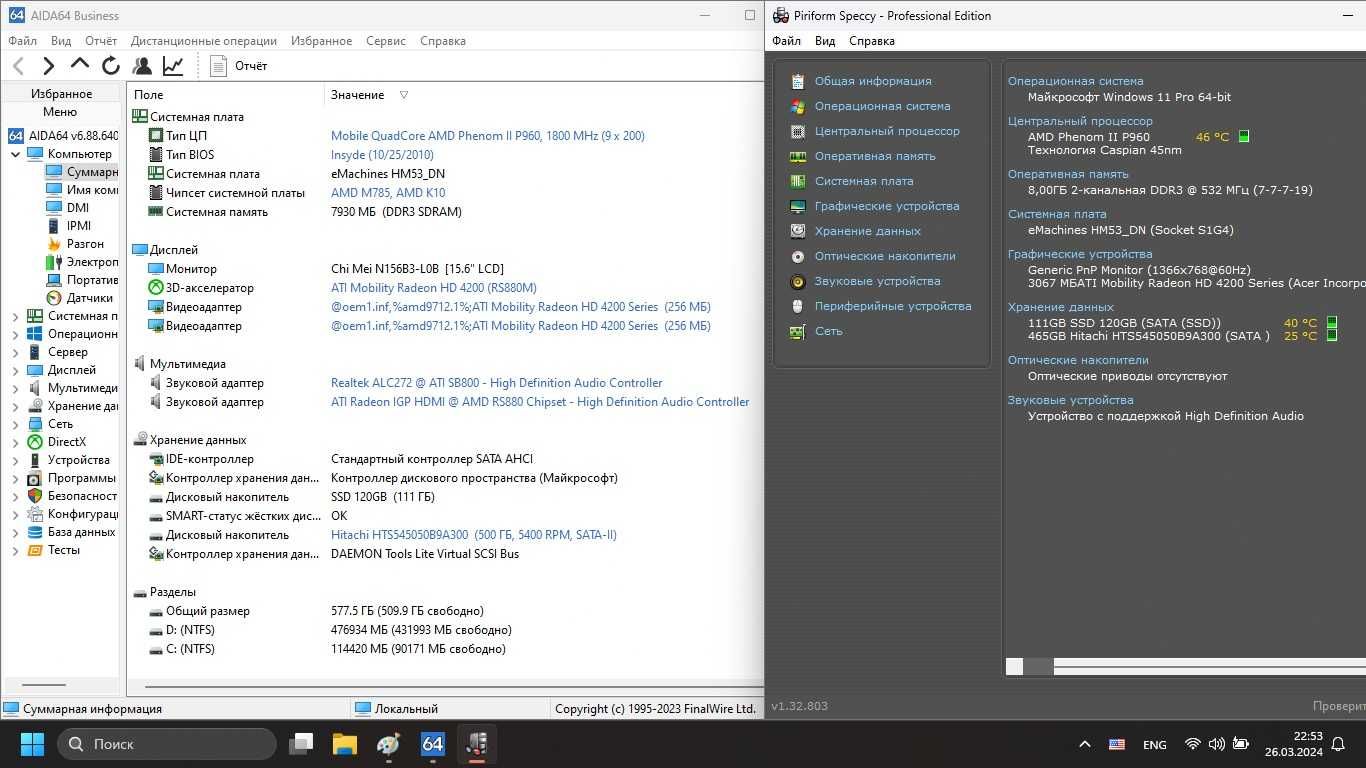Expand the Системная плата tree node
This screenshot has width=1366, height=768.
pyautogui.click(x=16, y=316)
